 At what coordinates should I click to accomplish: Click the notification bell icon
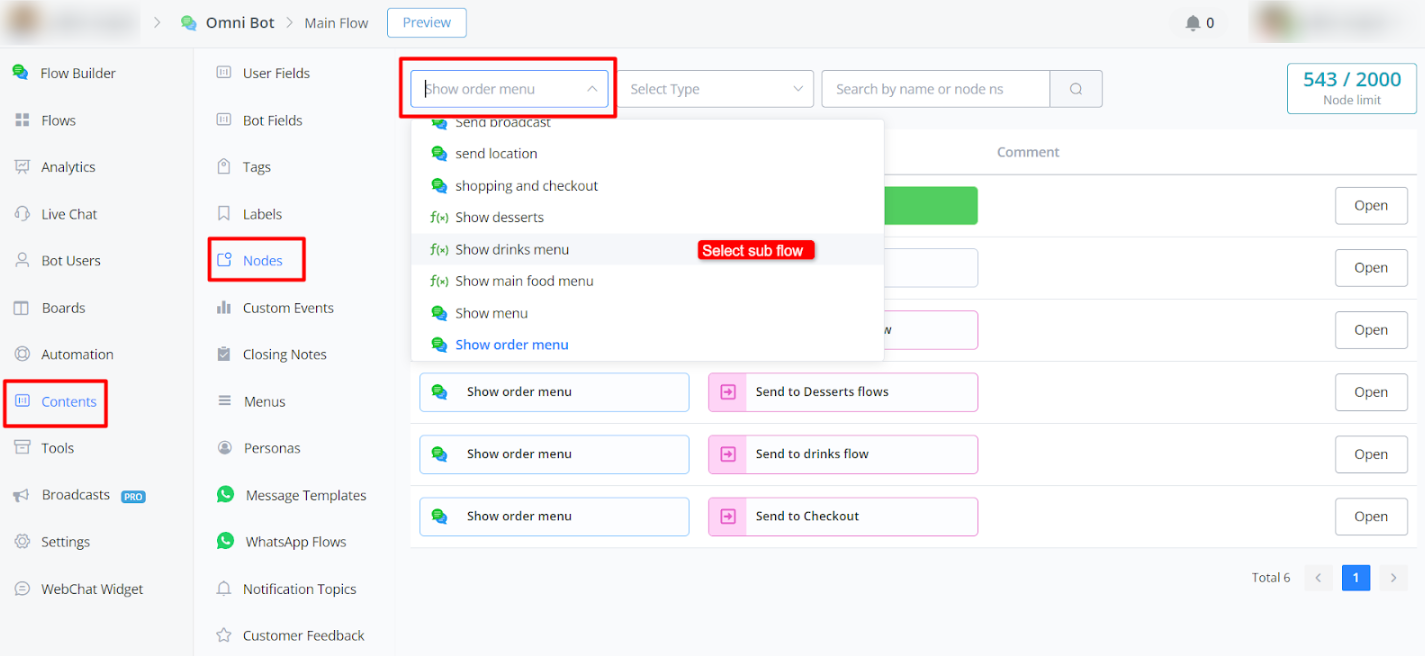pos(1192,23)
